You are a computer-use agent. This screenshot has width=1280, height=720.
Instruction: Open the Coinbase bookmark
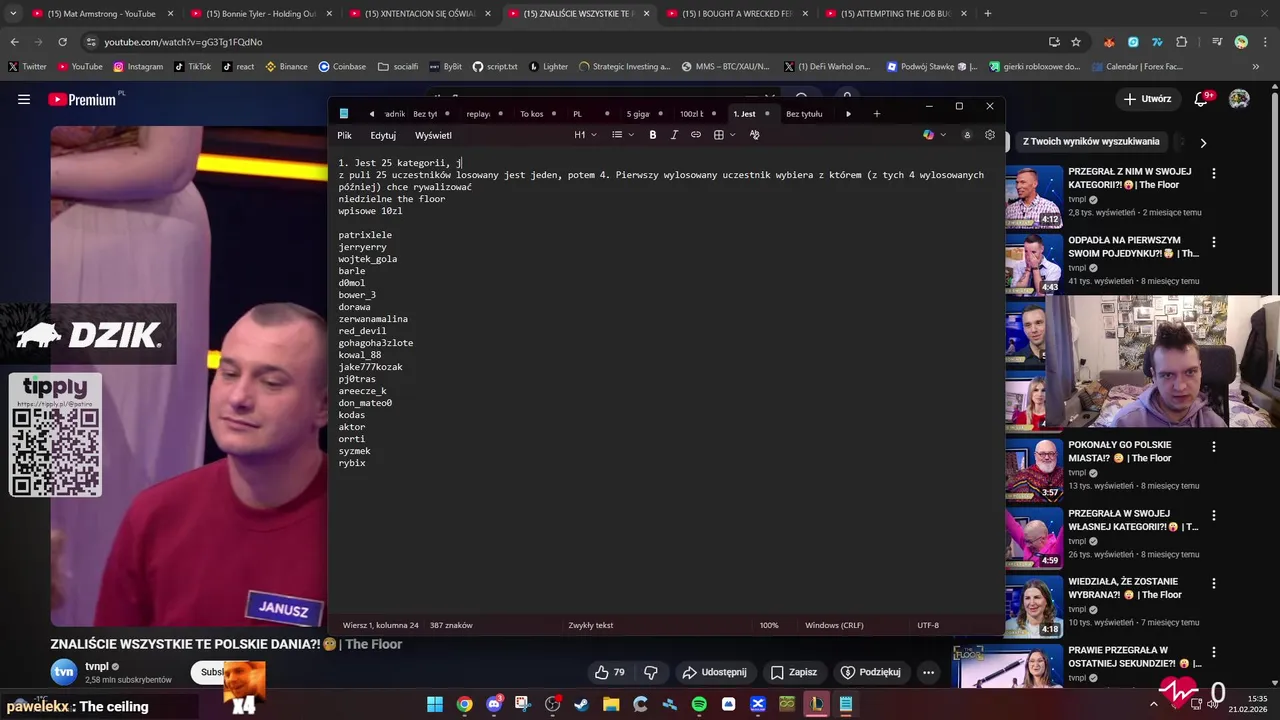[342, 67]
